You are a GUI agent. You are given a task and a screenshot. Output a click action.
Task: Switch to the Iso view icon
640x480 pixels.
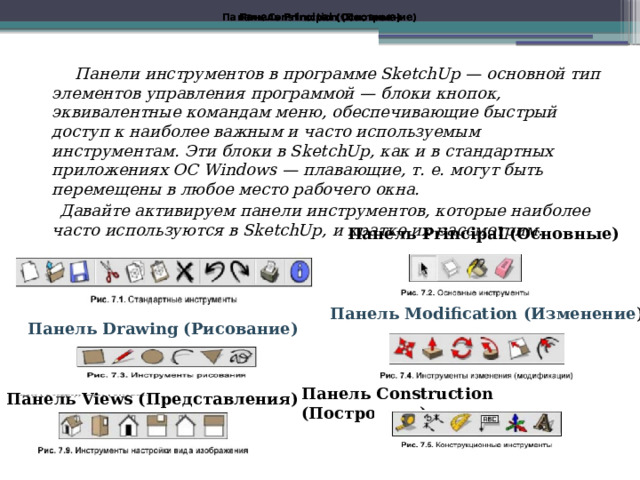pos(71,425)
